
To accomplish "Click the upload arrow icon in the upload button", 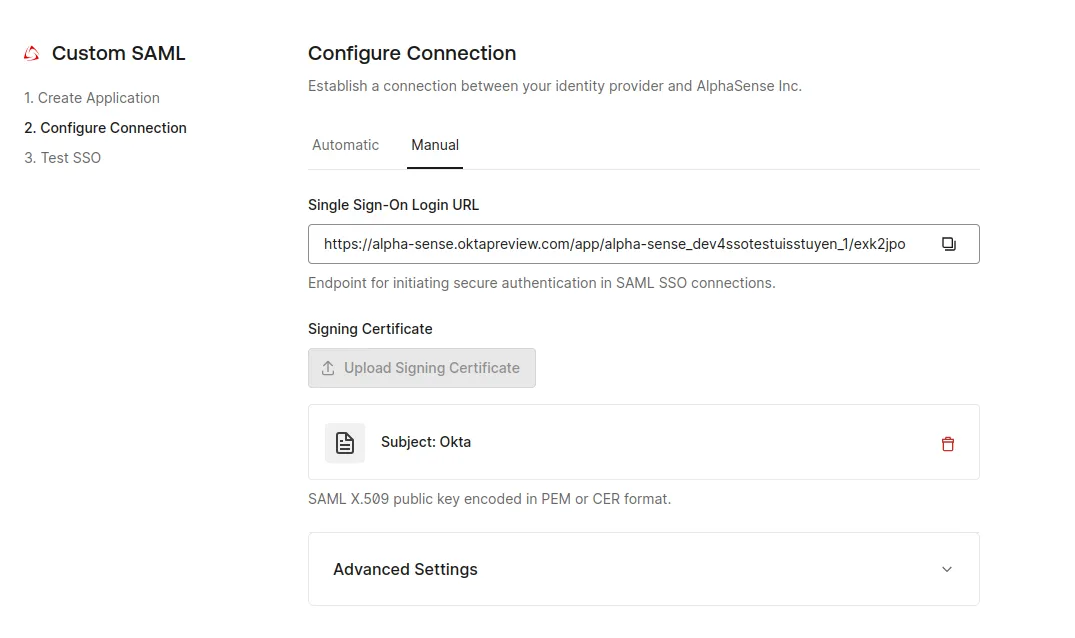I will click(x=328, y=368).
